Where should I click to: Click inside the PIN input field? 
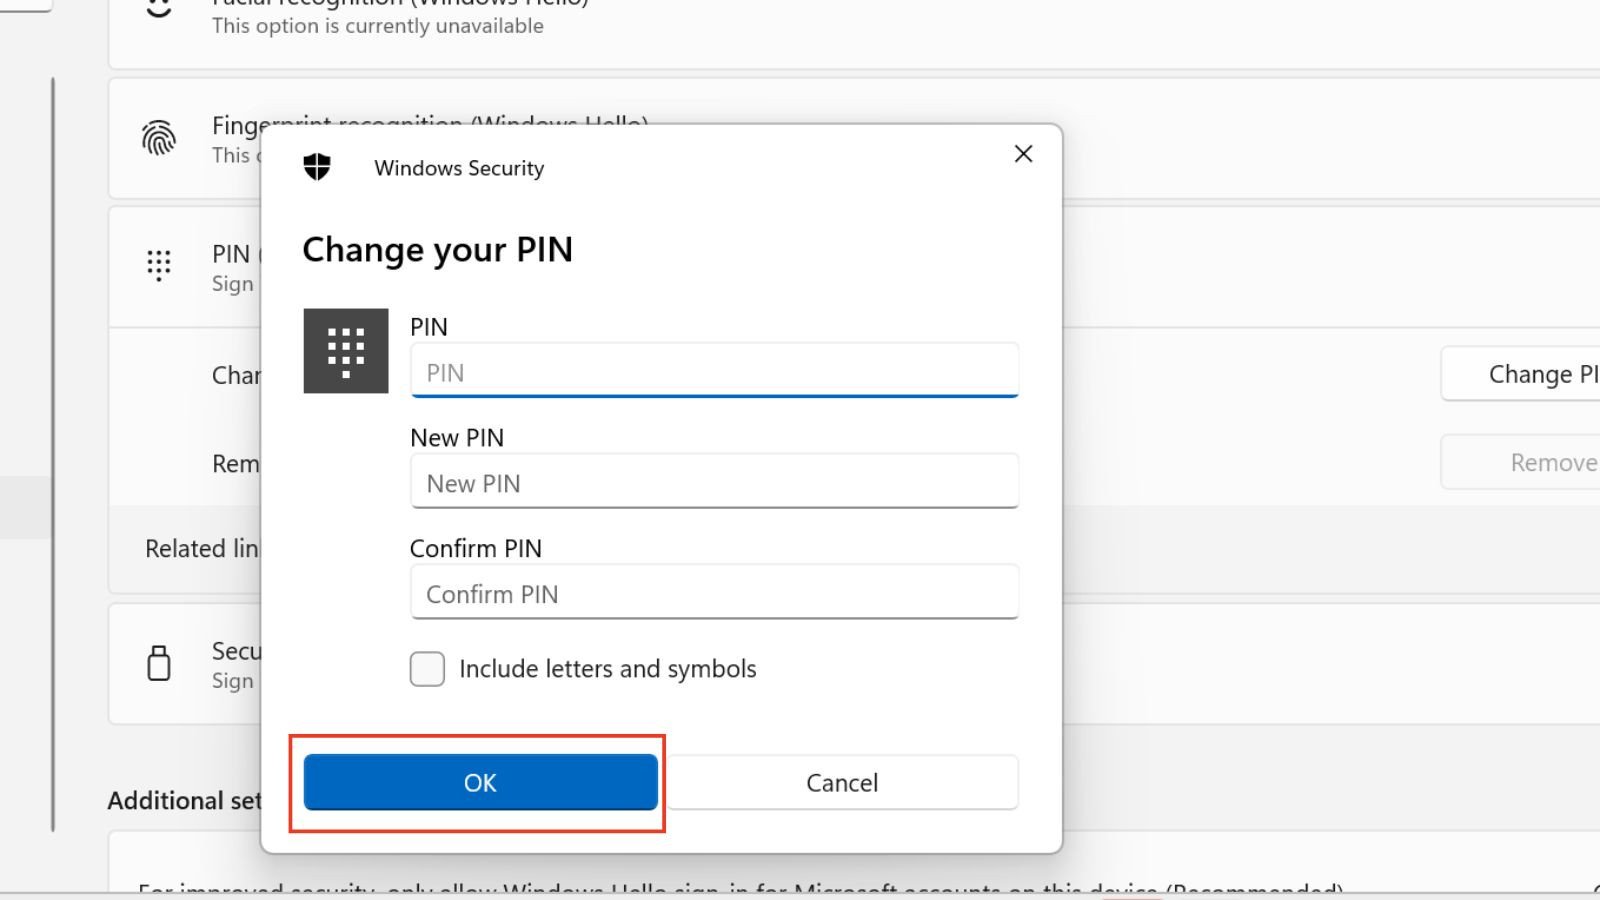[713, 371]
